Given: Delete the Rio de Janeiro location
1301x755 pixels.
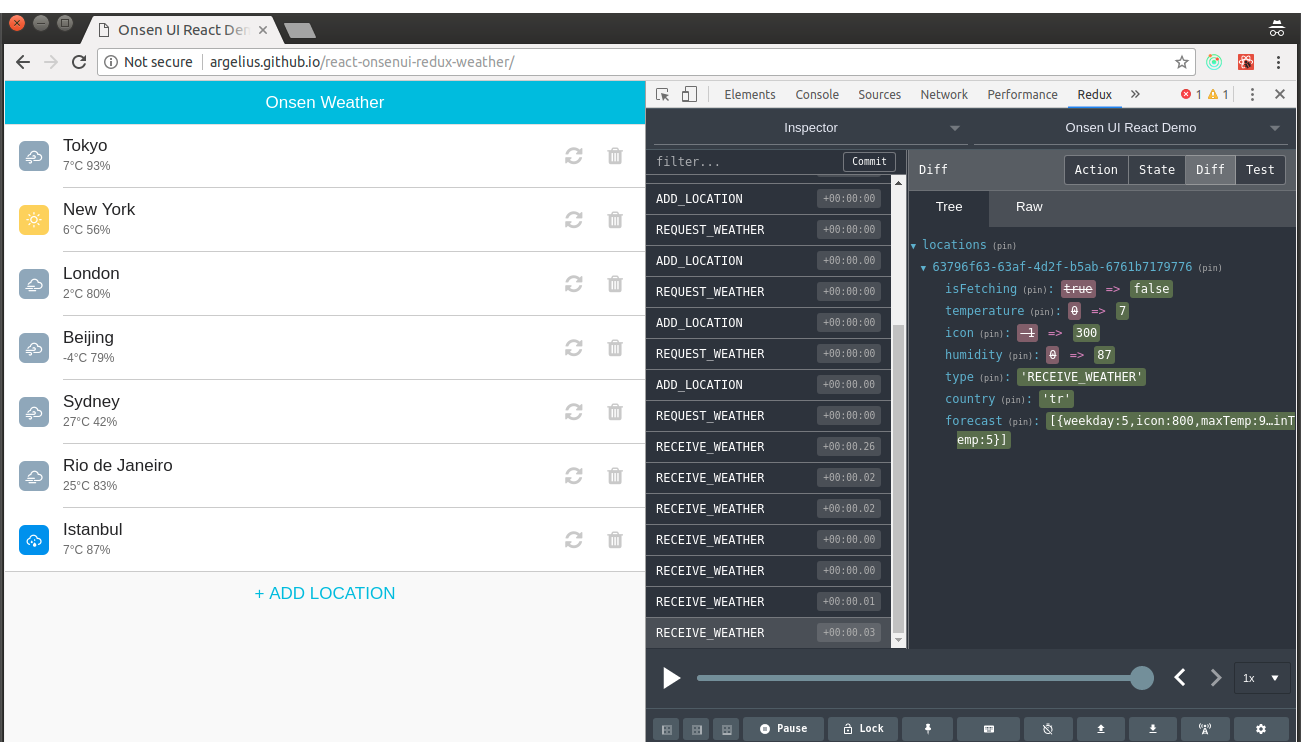Looking at the screenshot, I should (615, 476).
